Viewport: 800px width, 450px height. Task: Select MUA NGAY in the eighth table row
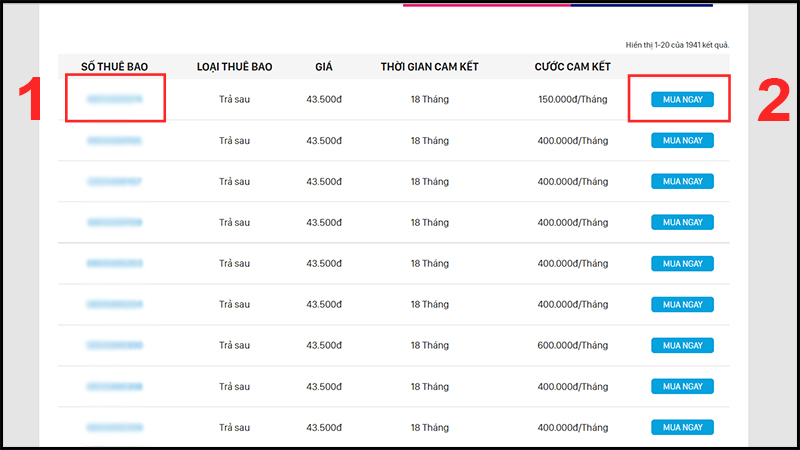682,386
